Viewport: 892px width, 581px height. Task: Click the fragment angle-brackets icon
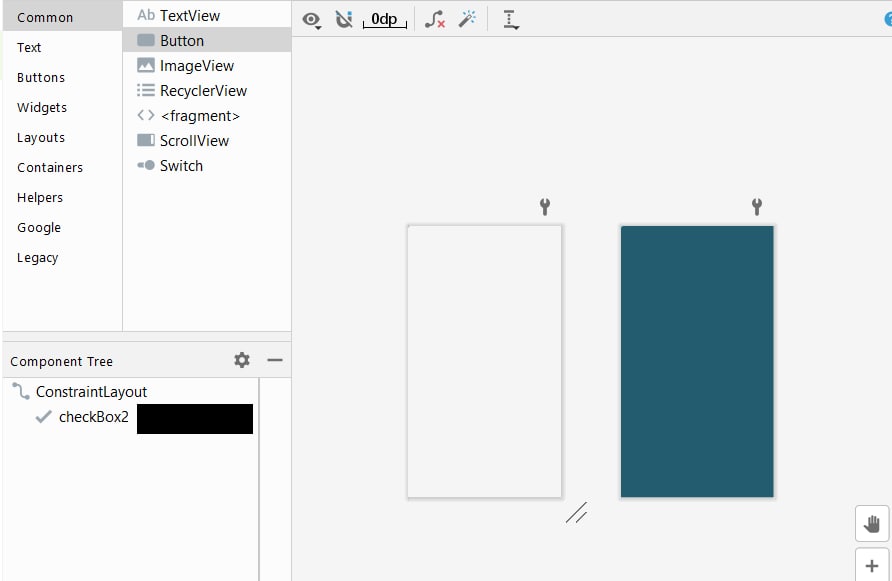[146, 115]
